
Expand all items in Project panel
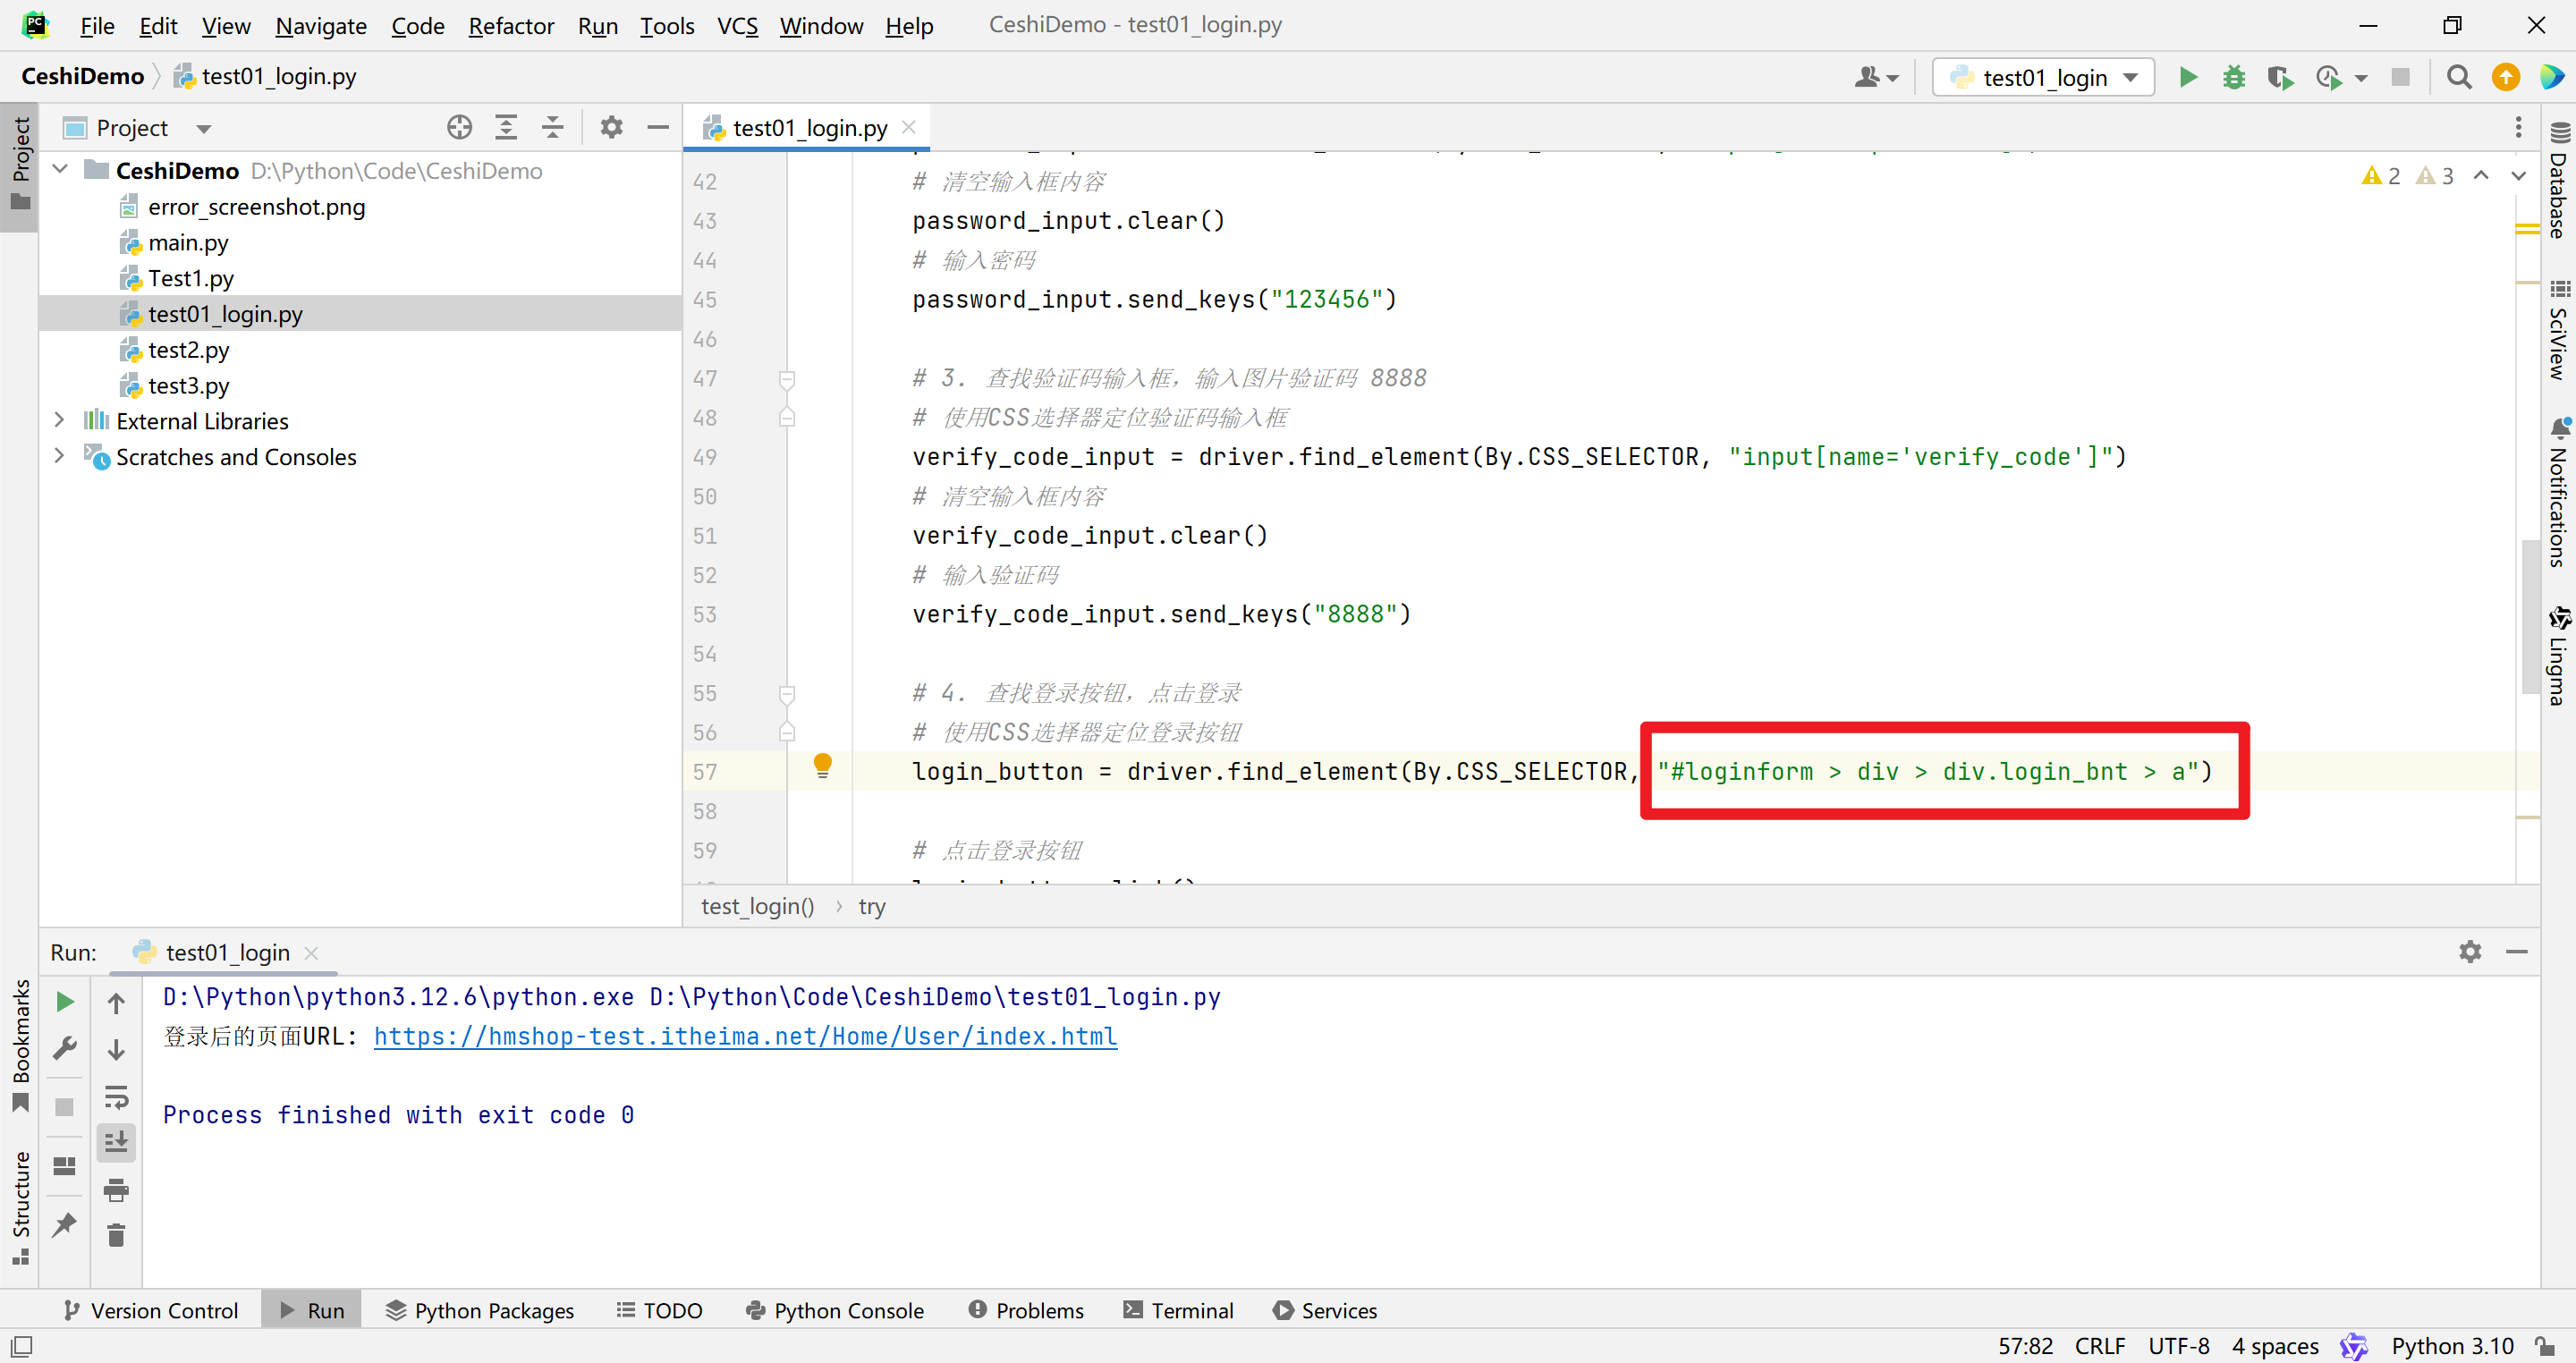(506, 127)
